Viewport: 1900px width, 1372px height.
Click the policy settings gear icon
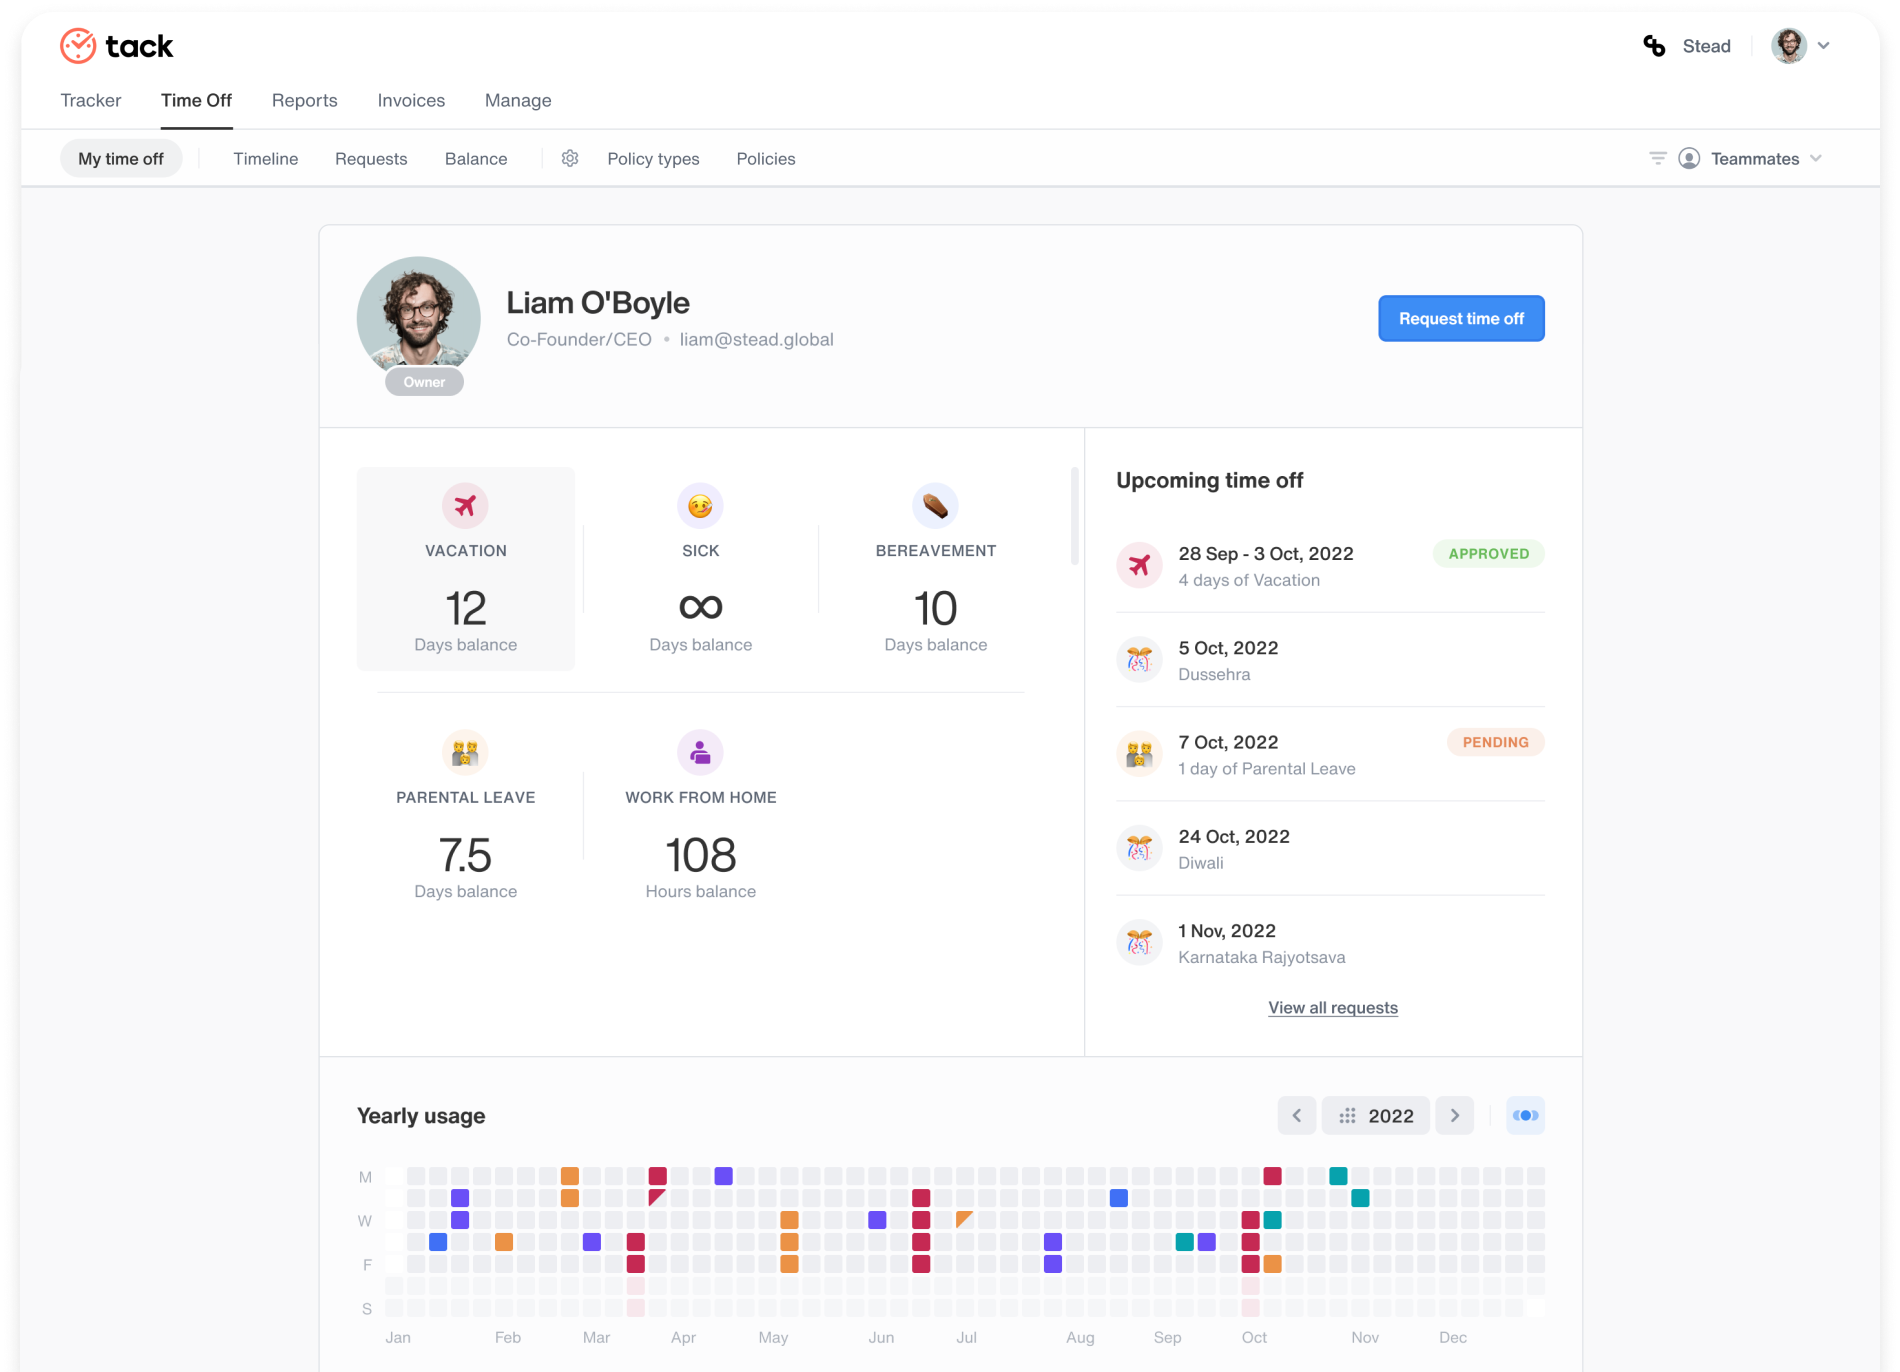tap(570, 158)
